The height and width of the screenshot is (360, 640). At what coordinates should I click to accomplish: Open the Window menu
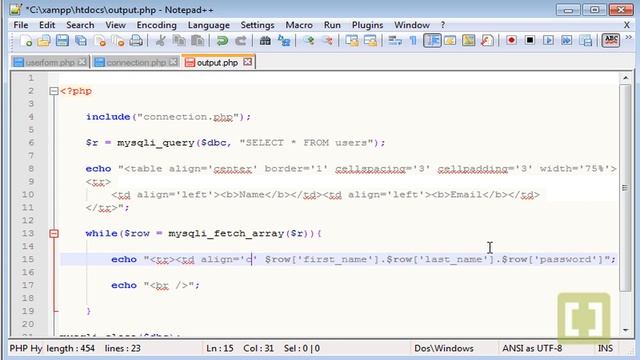[411, 25]
